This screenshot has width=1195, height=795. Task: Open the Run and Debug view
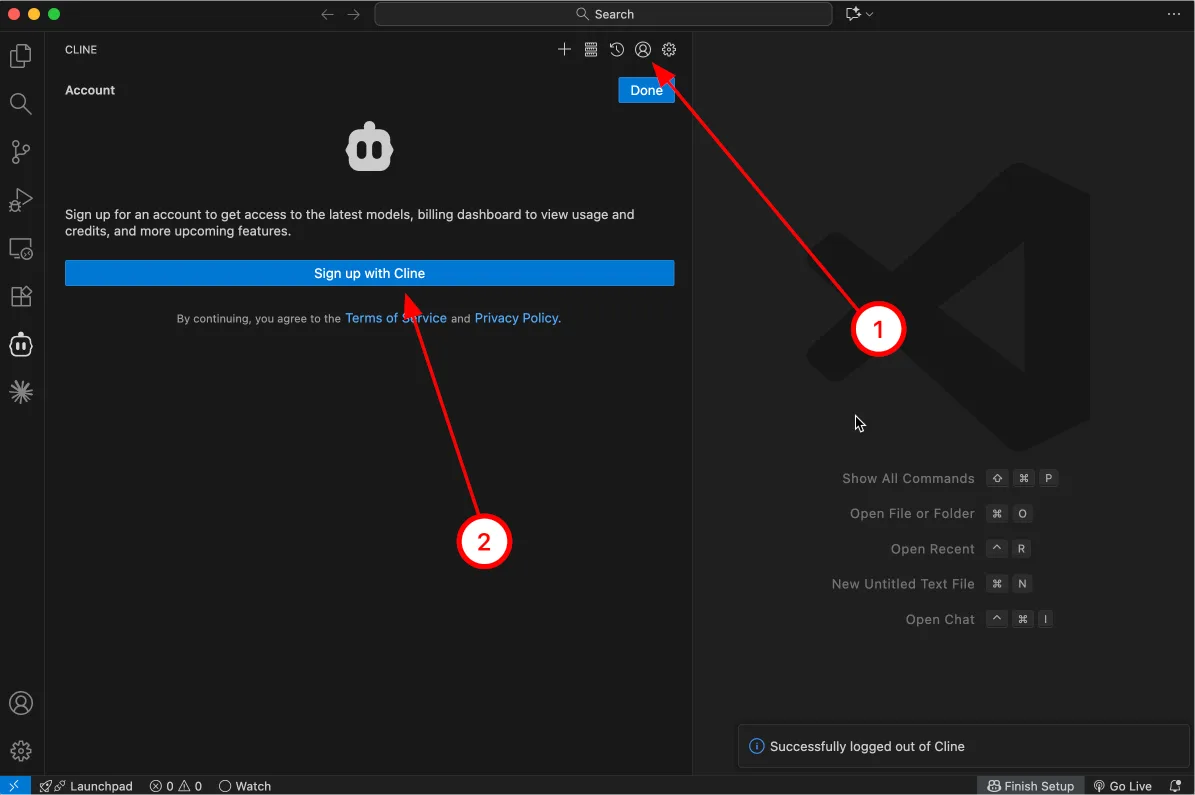click(x=21, y=200)
